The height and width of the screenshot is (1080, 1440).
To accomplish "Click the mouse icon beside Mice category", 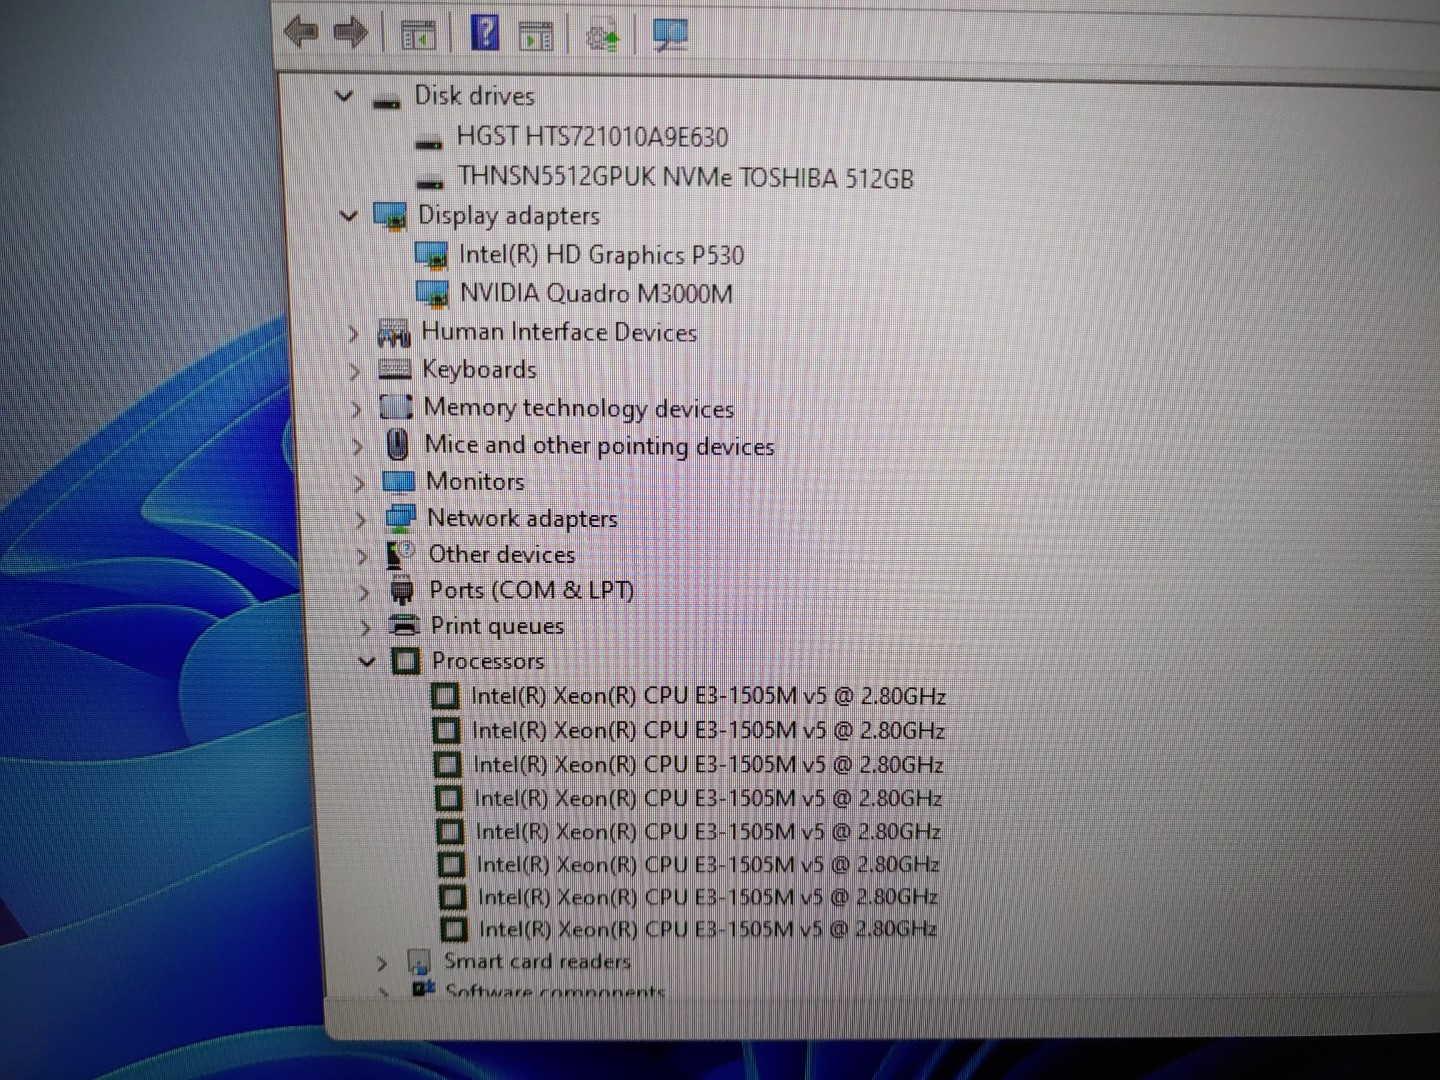I will click(x=398, y=444).
